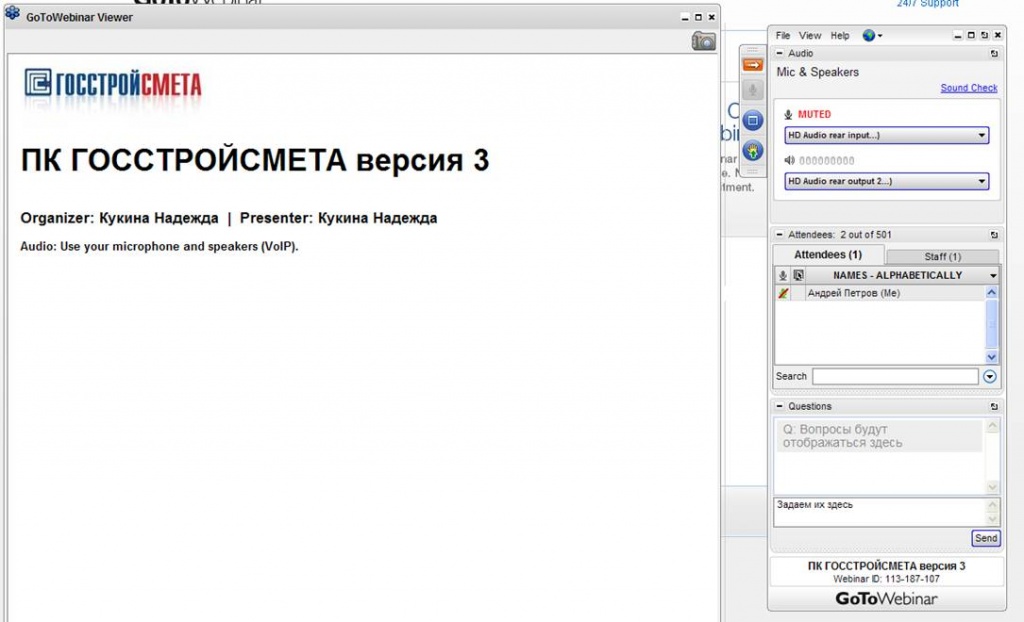The image size is (1024, 622).
Task: Click the 24/7 Support link in background page
Action: click(927, 3)
